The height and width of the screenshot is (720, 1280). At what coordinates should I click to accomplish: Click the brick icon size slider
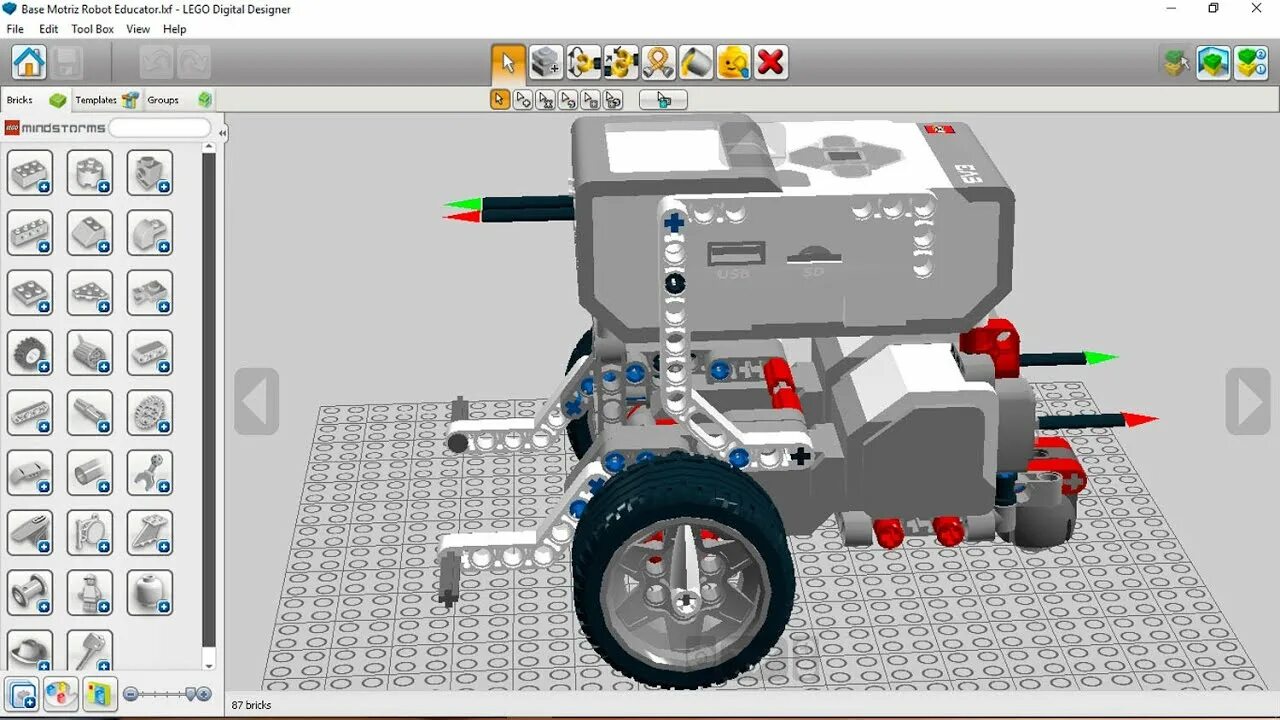pos(166,693)
